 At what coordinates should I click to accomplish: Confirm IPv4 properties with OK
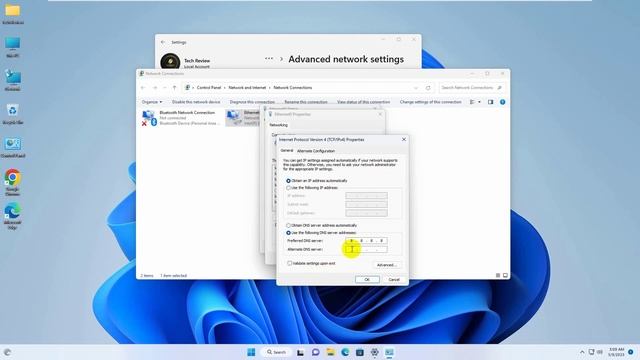click(367, 280)
